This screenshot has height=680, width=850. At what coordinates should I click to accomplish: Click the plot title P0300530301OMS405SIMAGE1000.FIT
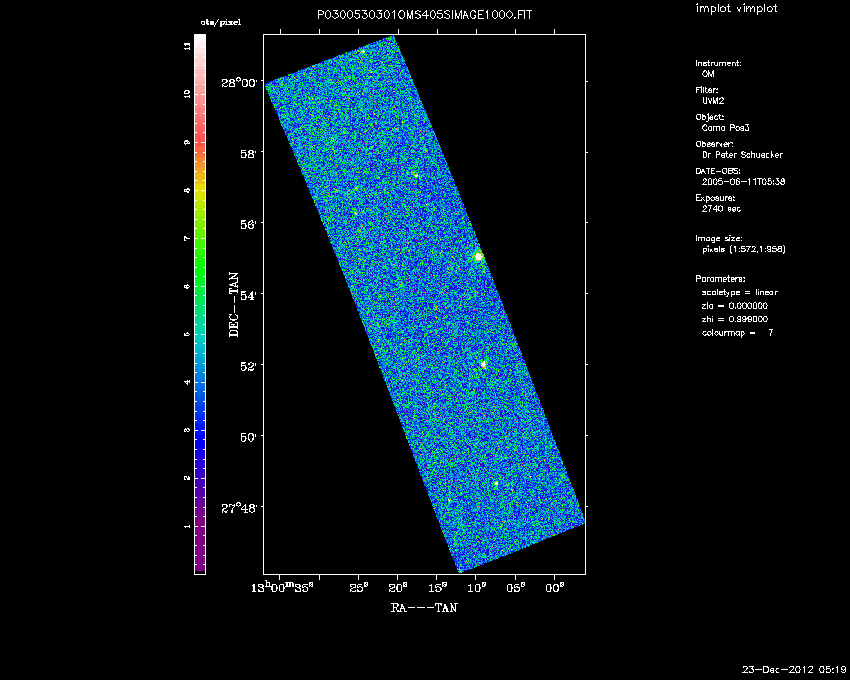[x=424, y=15]
